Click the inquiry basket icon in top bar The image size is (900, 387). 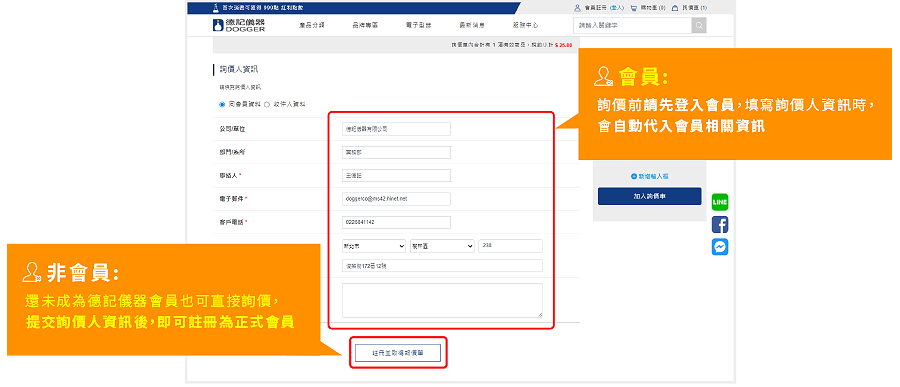point(674,8)
